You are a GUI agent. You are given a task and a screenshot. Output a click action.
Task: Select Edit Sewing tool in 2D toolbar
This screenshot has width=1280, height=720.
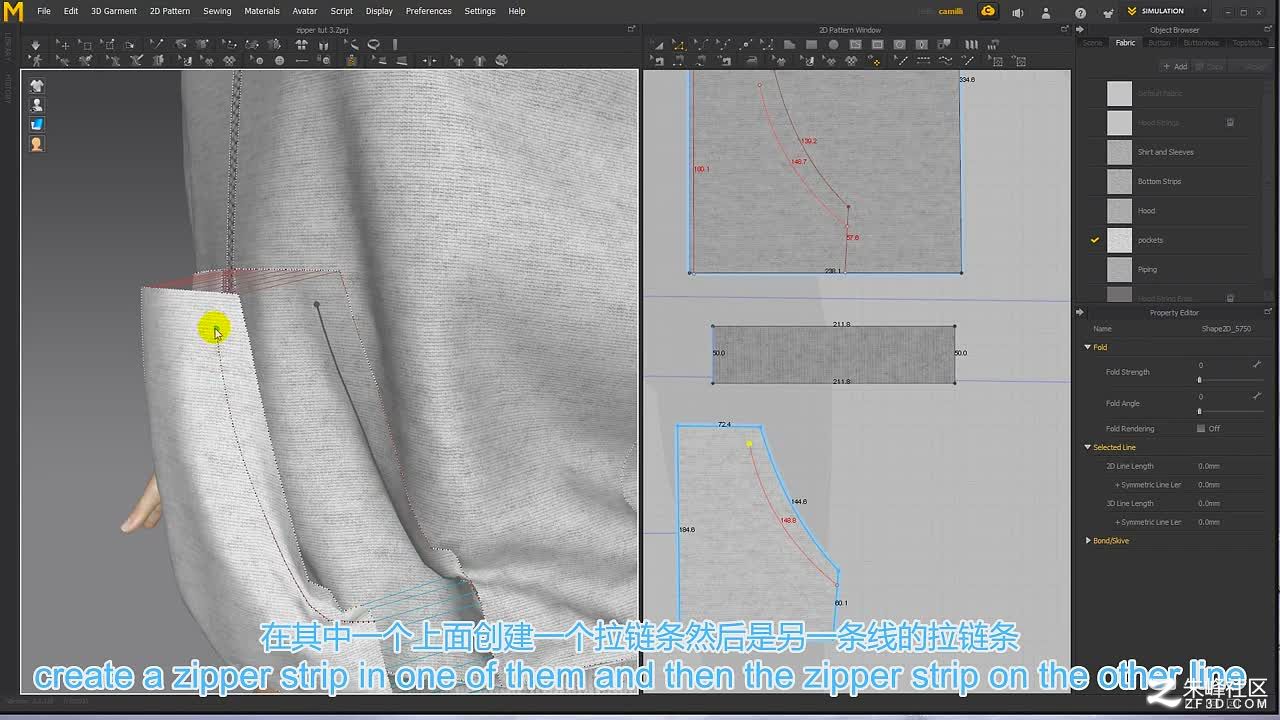click(657, 62)
